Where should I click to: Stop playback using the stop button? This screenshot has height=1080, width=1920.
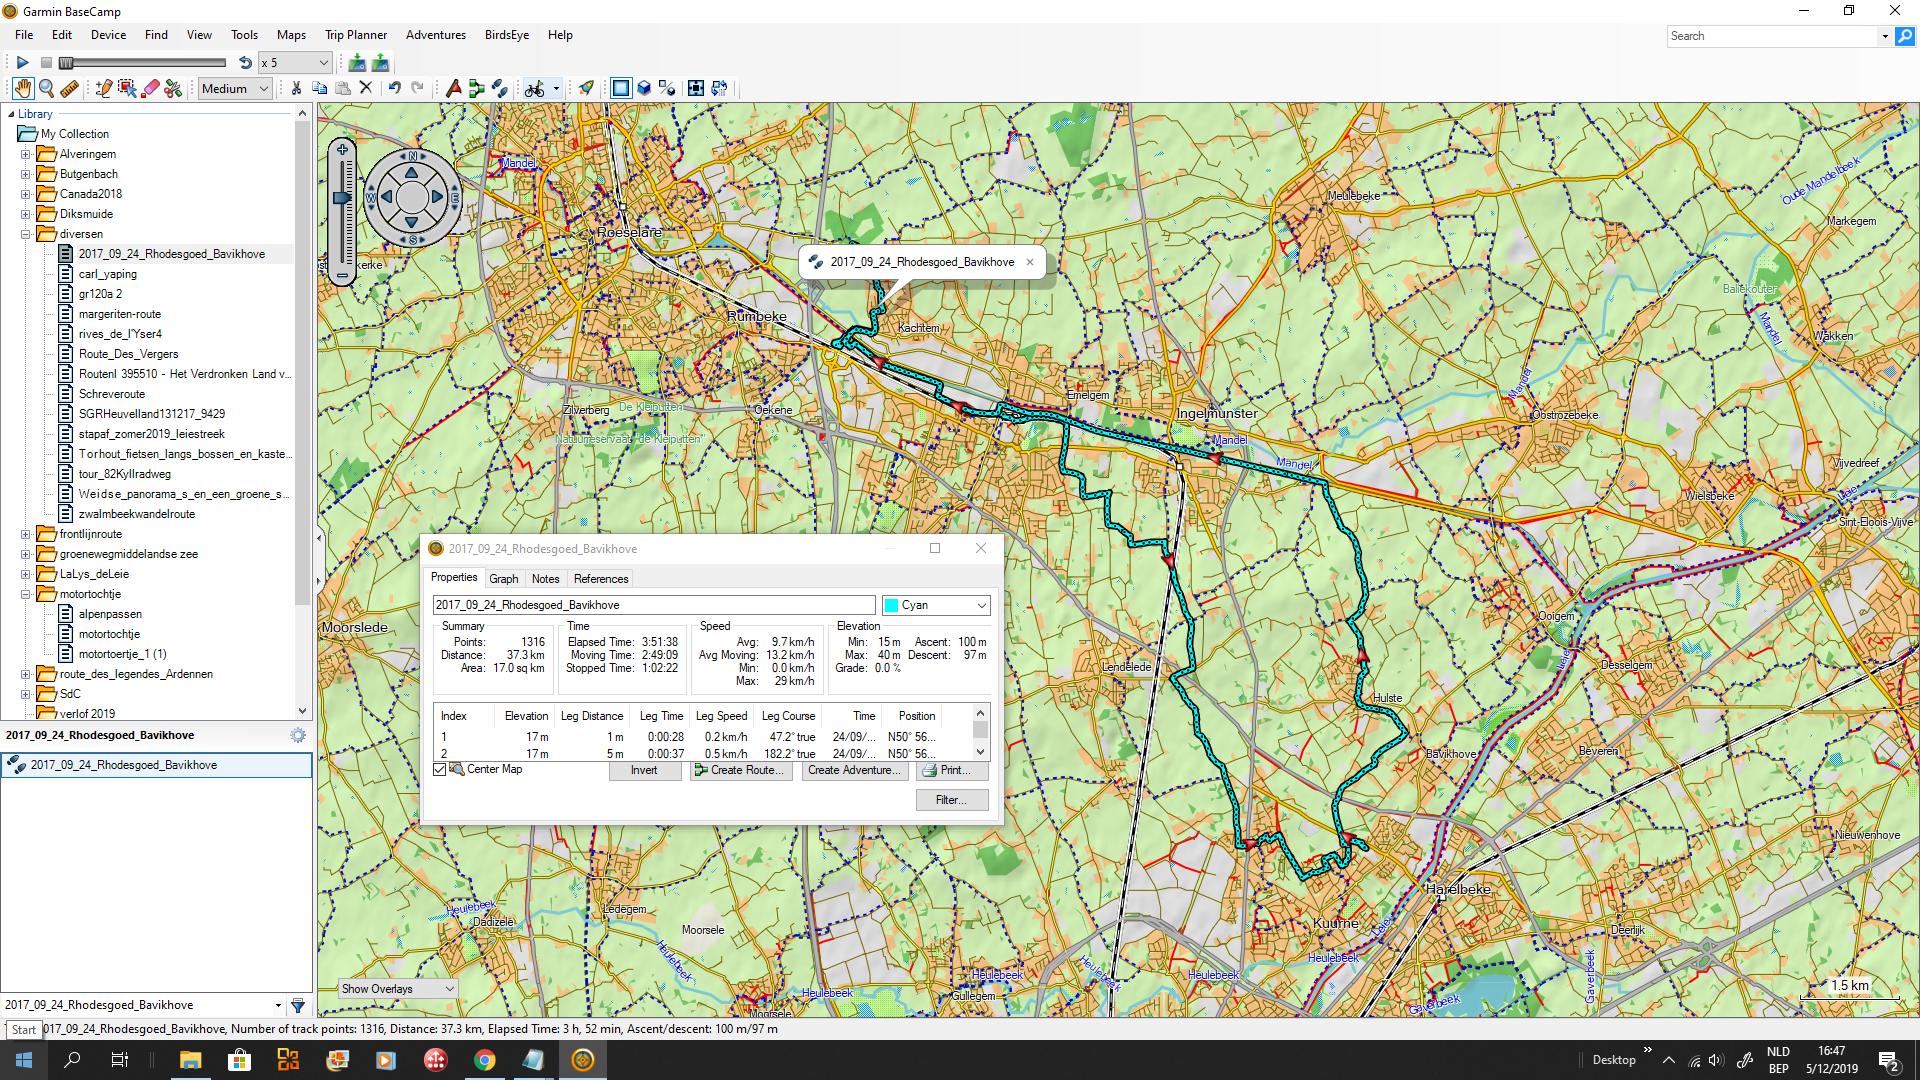46,63
